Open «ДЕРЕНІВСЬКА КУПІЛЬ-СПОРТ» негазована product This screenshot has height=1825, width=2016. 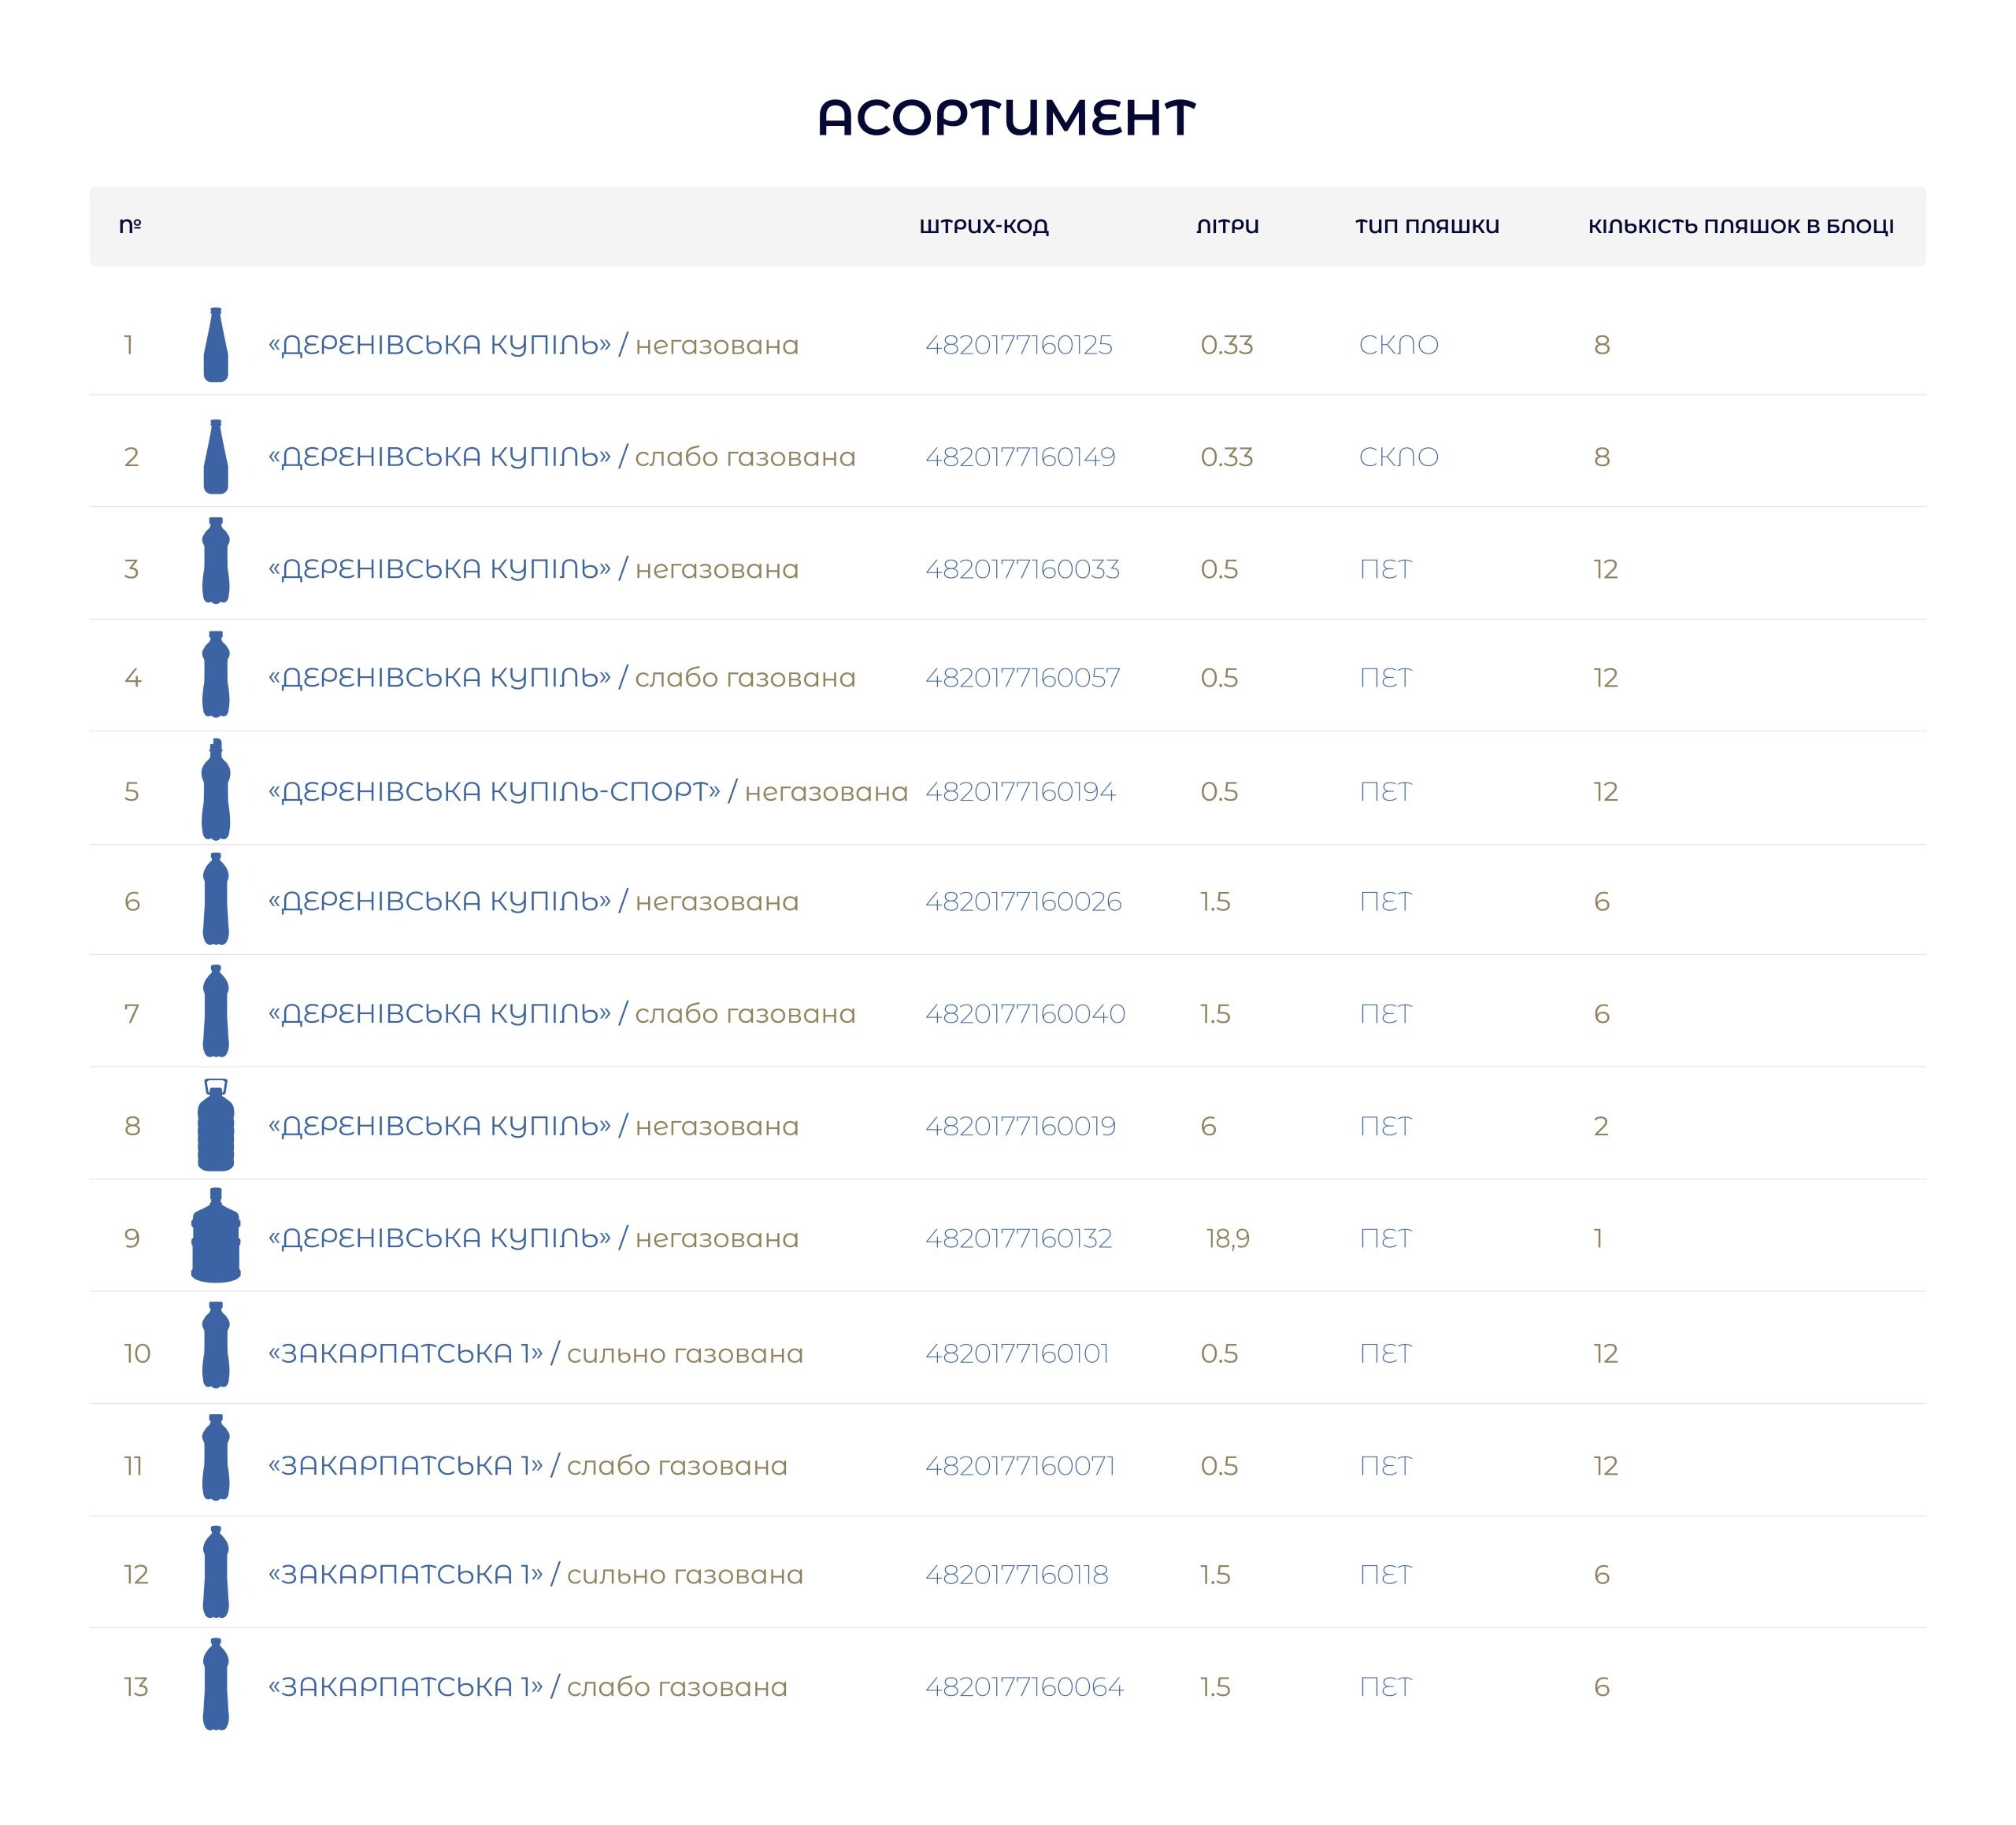588,792
